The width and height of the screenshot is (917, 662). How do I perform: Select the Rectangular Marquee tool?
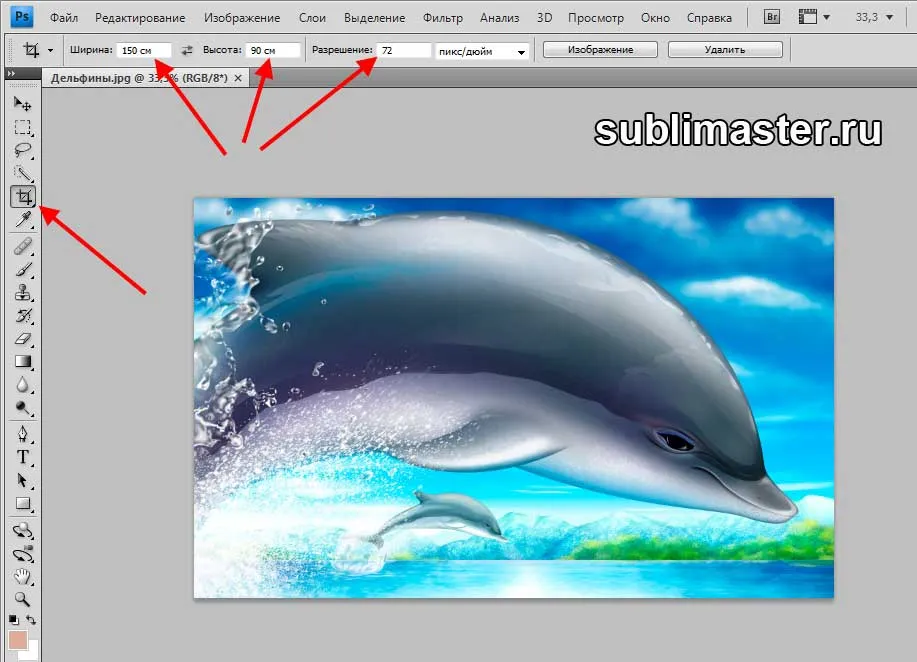(22, 127)
